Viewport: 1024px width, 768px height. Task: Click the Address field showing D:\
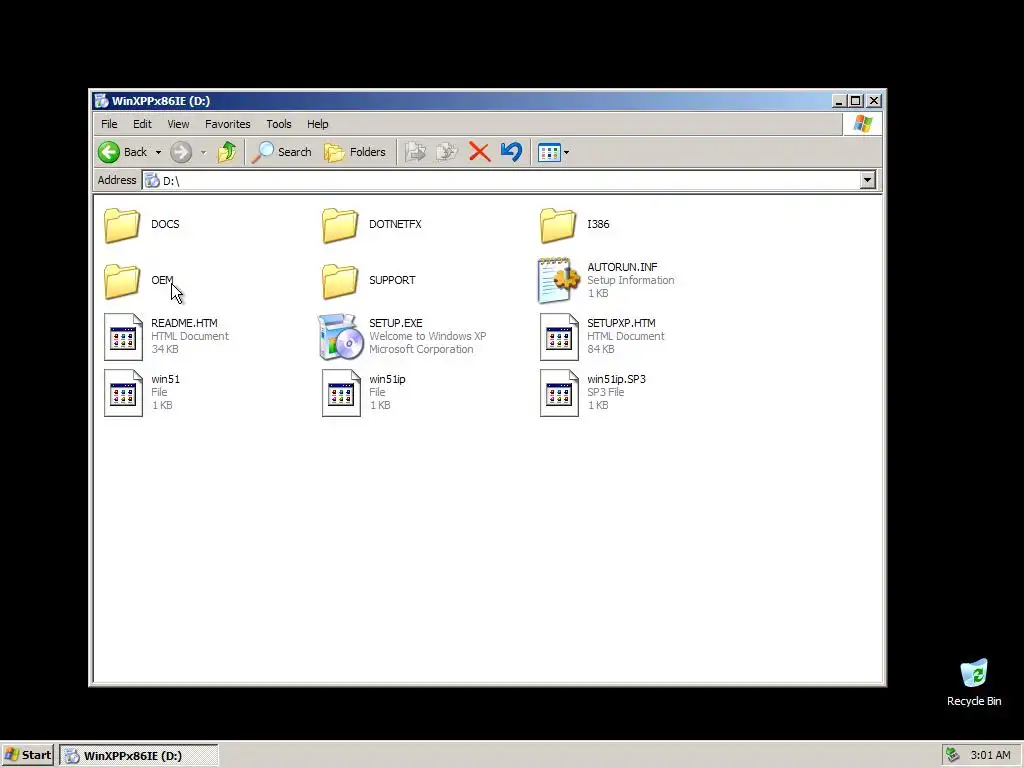[x=501, y=180]
